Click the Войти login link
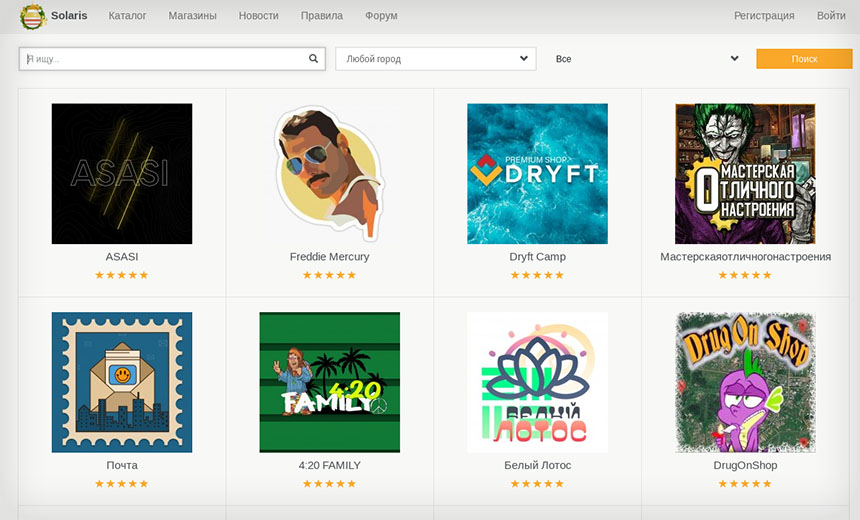This screenshot has height=520, width=860. [830, 16]
